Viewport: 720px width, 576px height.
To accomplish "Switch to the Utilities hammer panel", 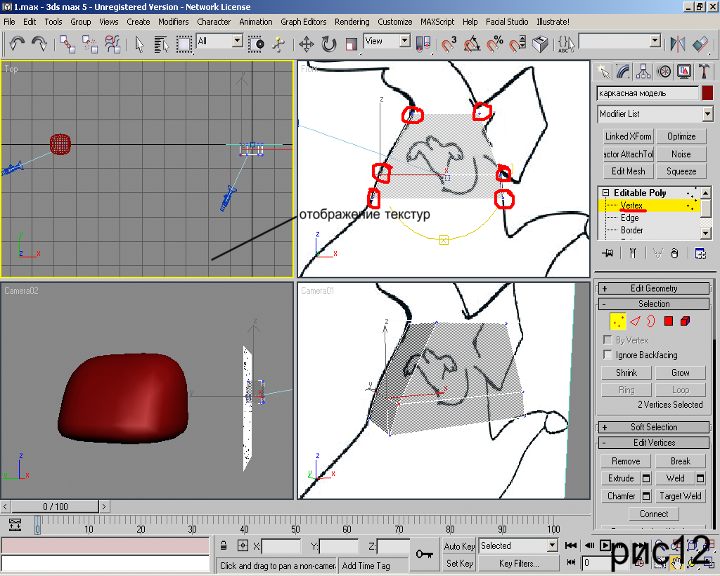I will coord(704,71).
